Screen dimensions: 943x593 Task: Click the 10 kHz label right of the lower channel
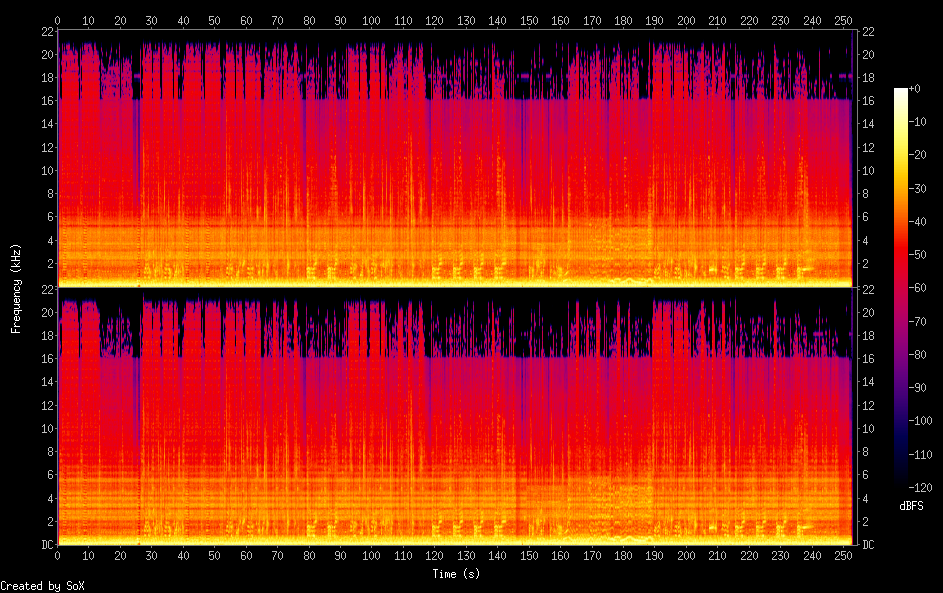pyautogui.click(x=868, y=428)
